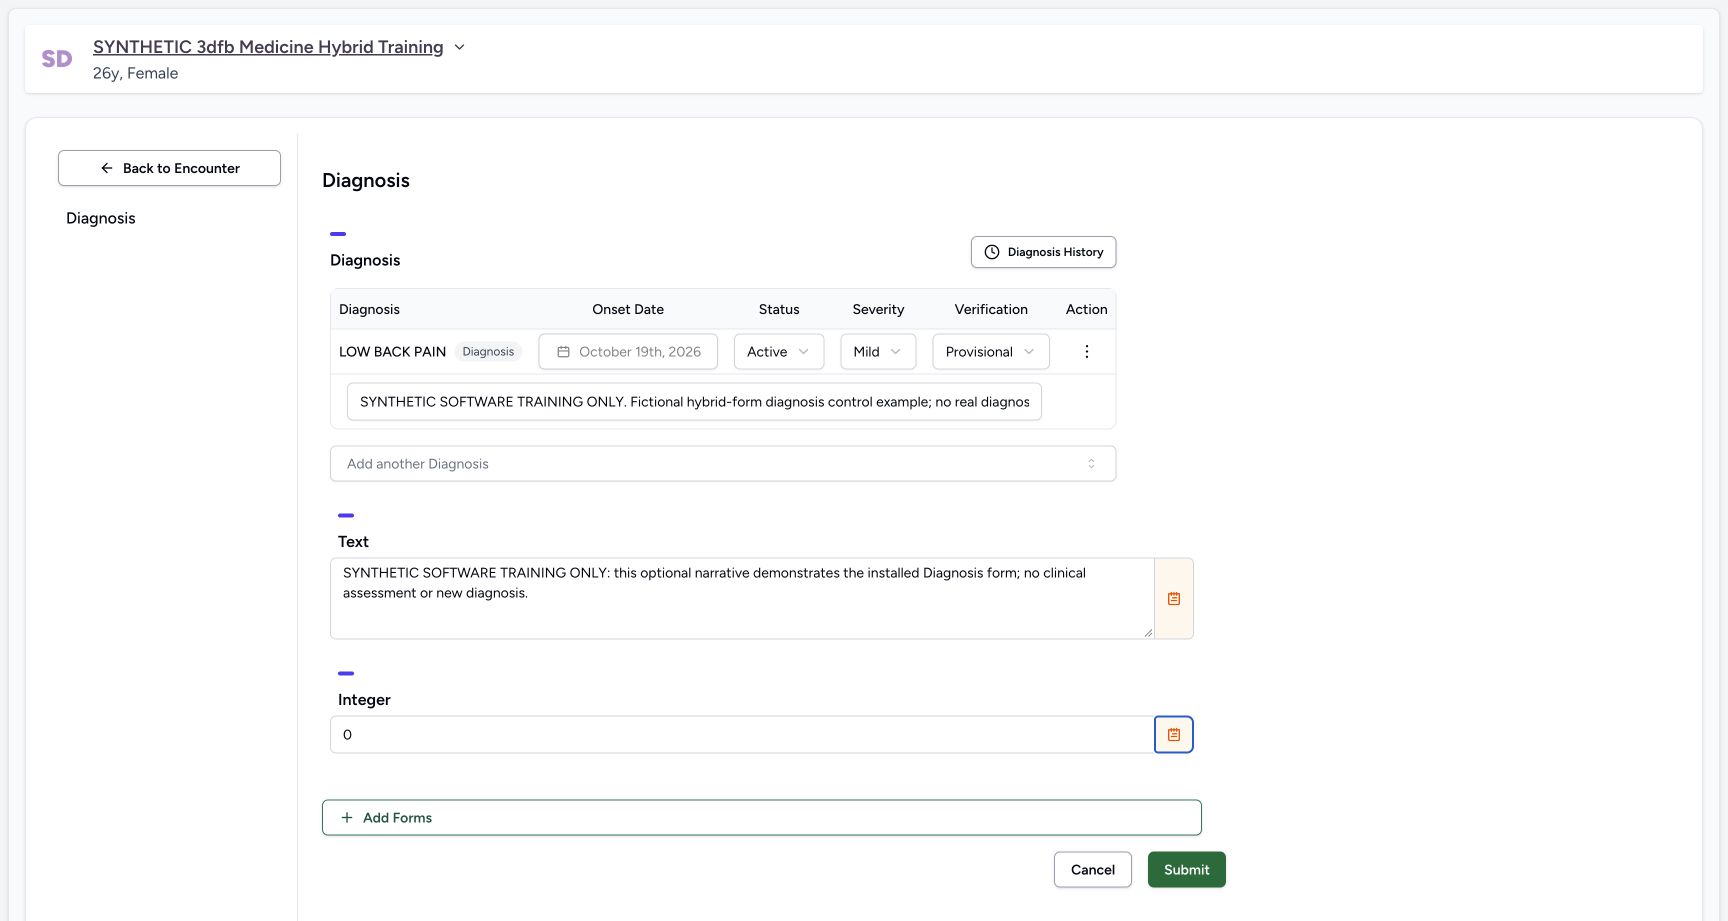1728x921 pixels.
Task: Open Diagnosis History
Action: [x=1043, y=252]
